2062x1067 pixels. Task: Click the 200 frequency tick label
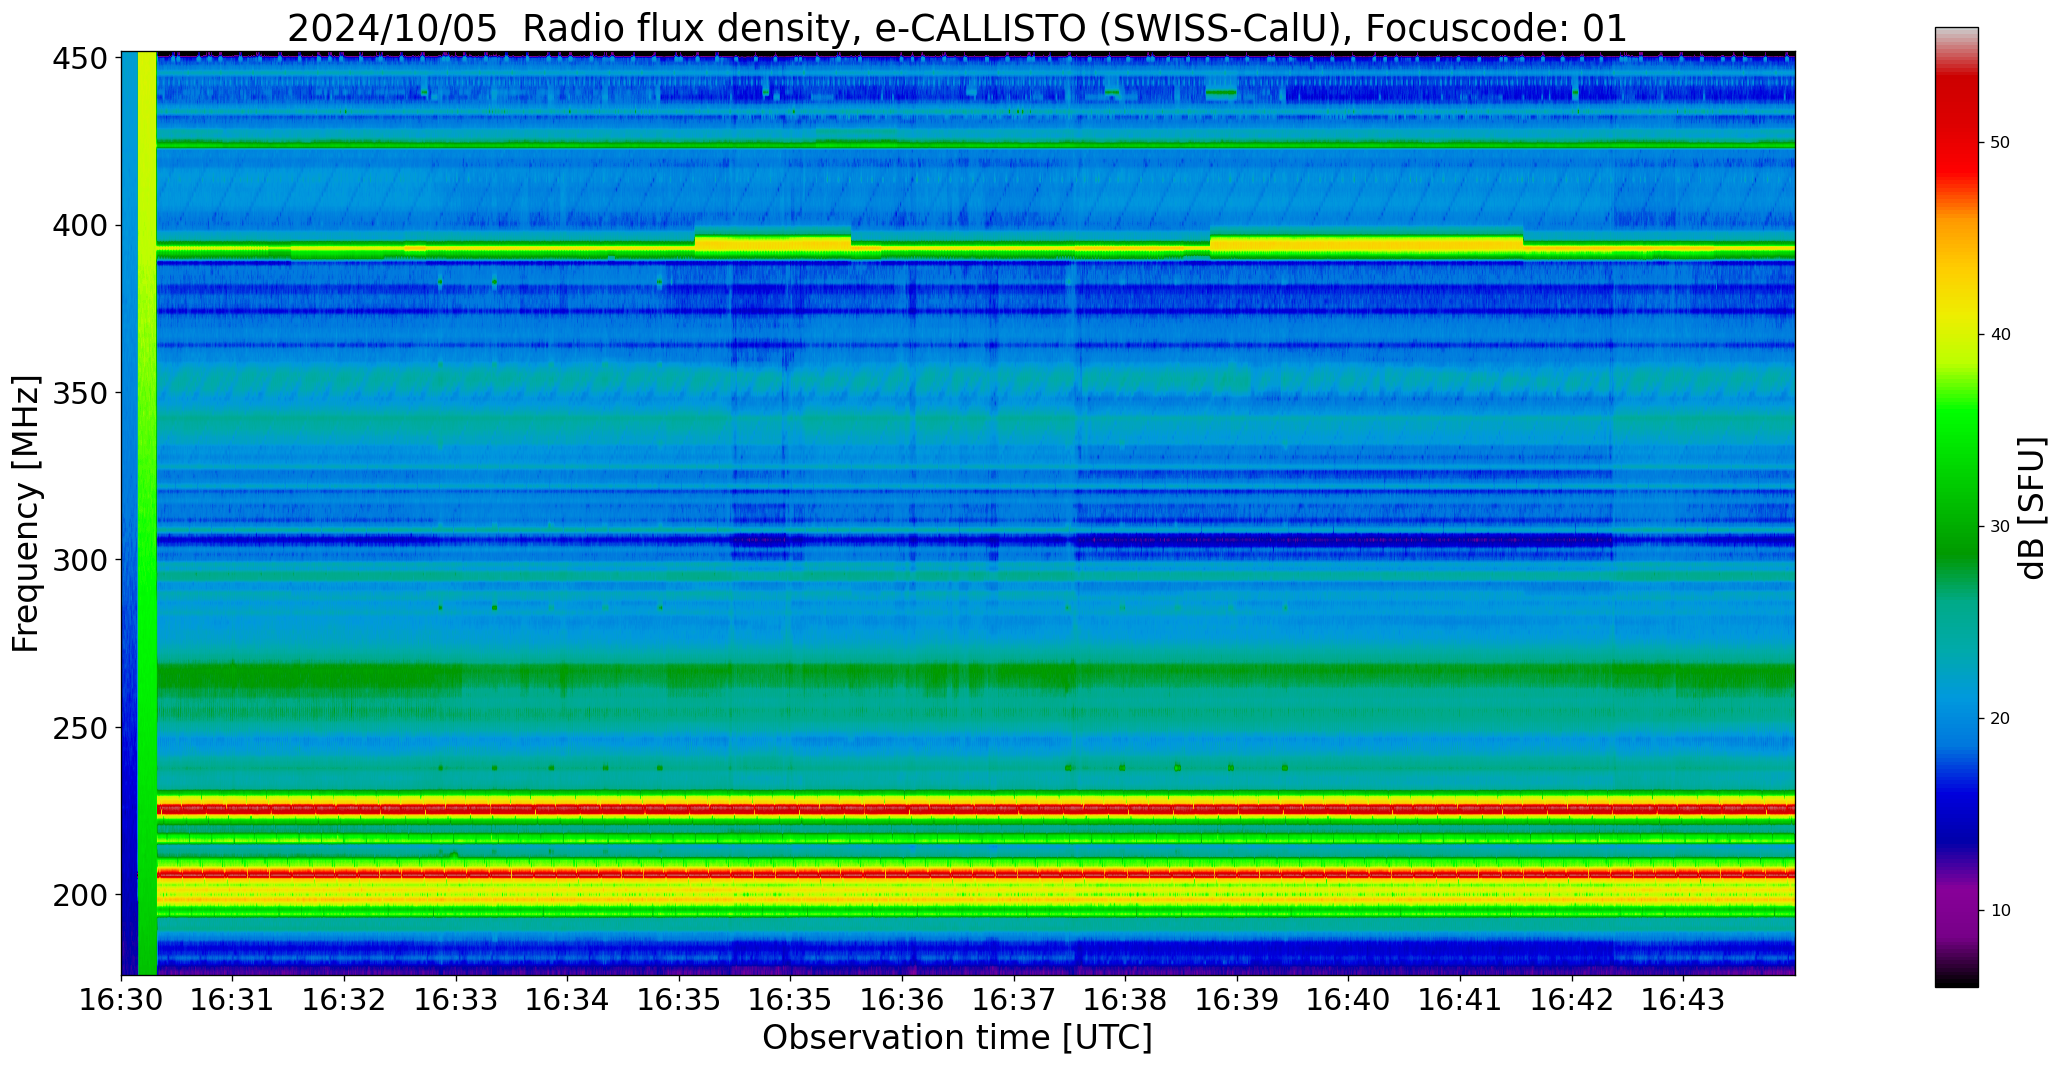click(80, 894)
